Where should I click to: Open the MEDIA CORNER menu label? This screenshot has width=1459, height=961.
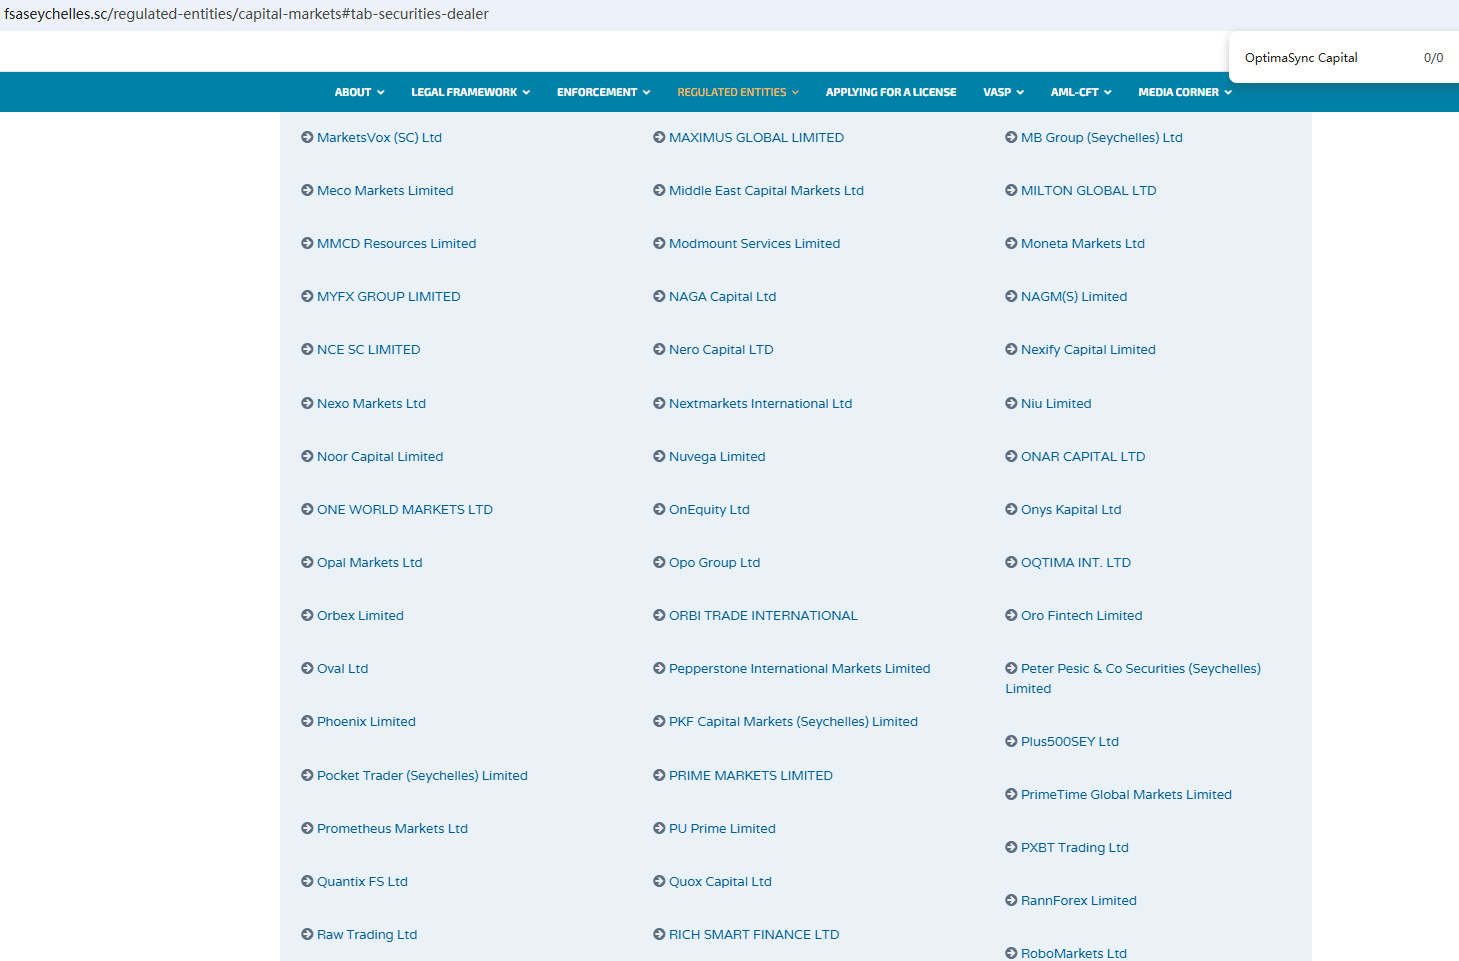(x=1178, y=92)
